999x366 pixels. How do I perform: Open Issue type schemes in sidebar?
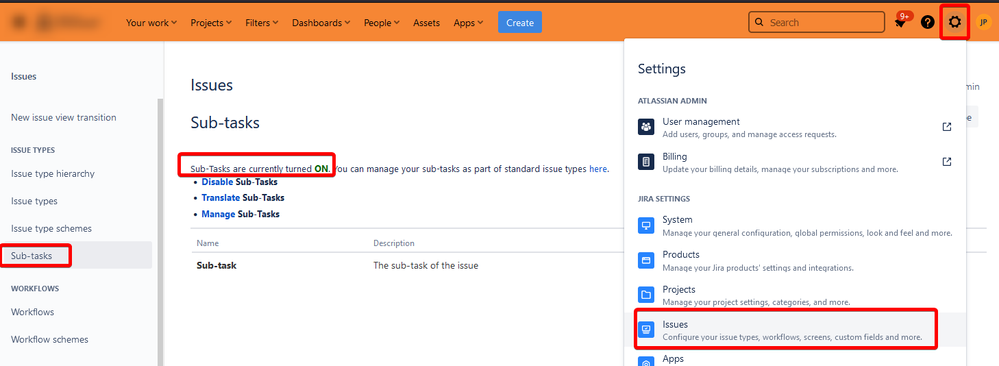pyautogui.click(x=52, y=228)
